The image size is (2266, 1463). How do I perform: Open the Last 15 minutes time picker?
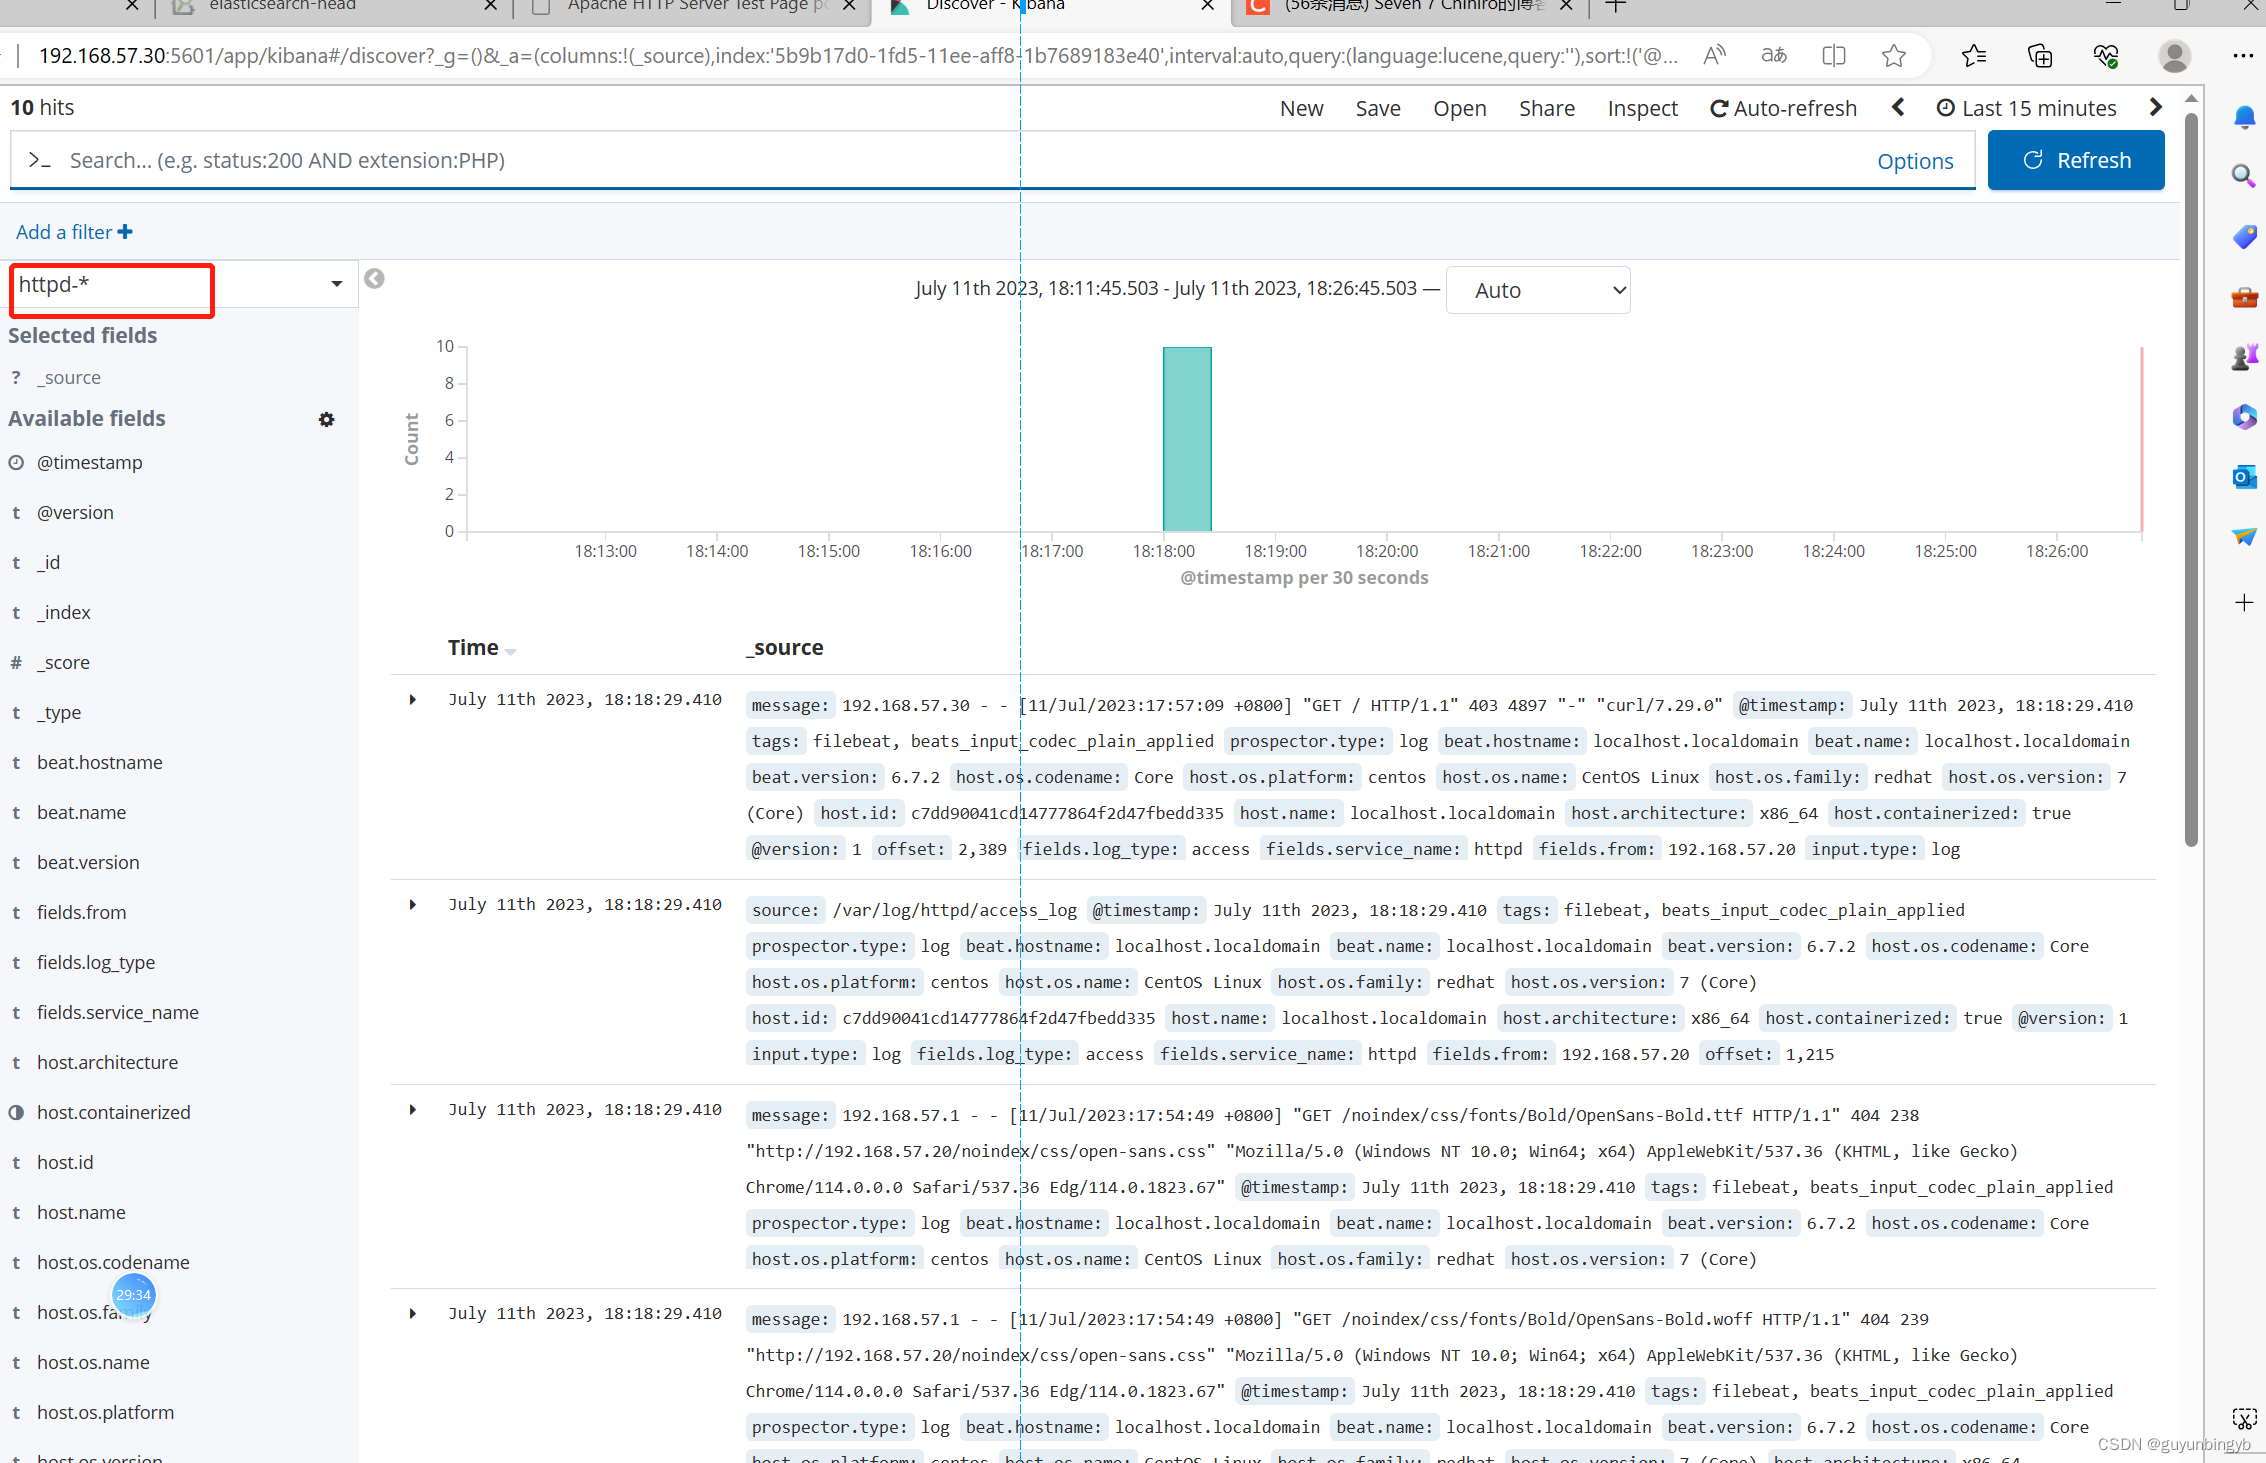tap(2027, 108)
